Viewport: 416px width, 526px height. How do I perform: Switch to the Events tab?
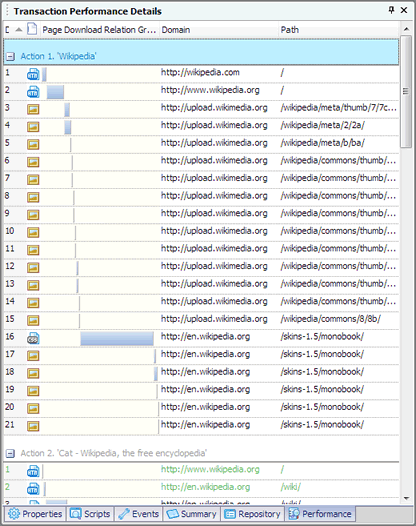pos(138,514)
